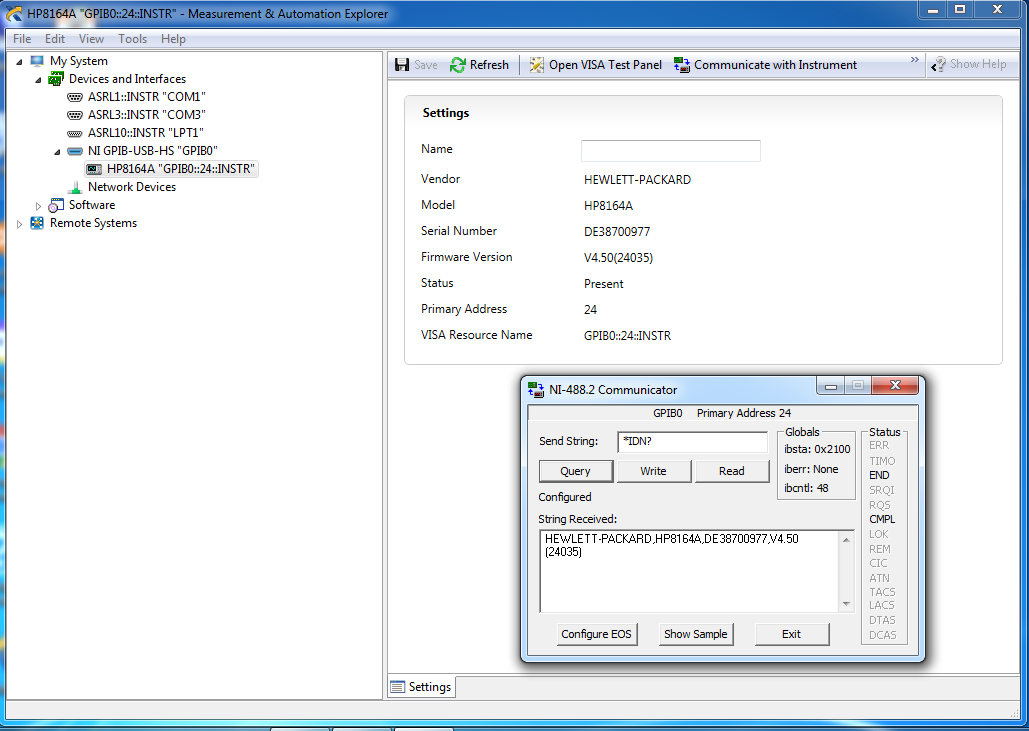Click the Save disk icon in toolbar
The width and height of the screenshot is (1029, 731).
coord(402,65)
